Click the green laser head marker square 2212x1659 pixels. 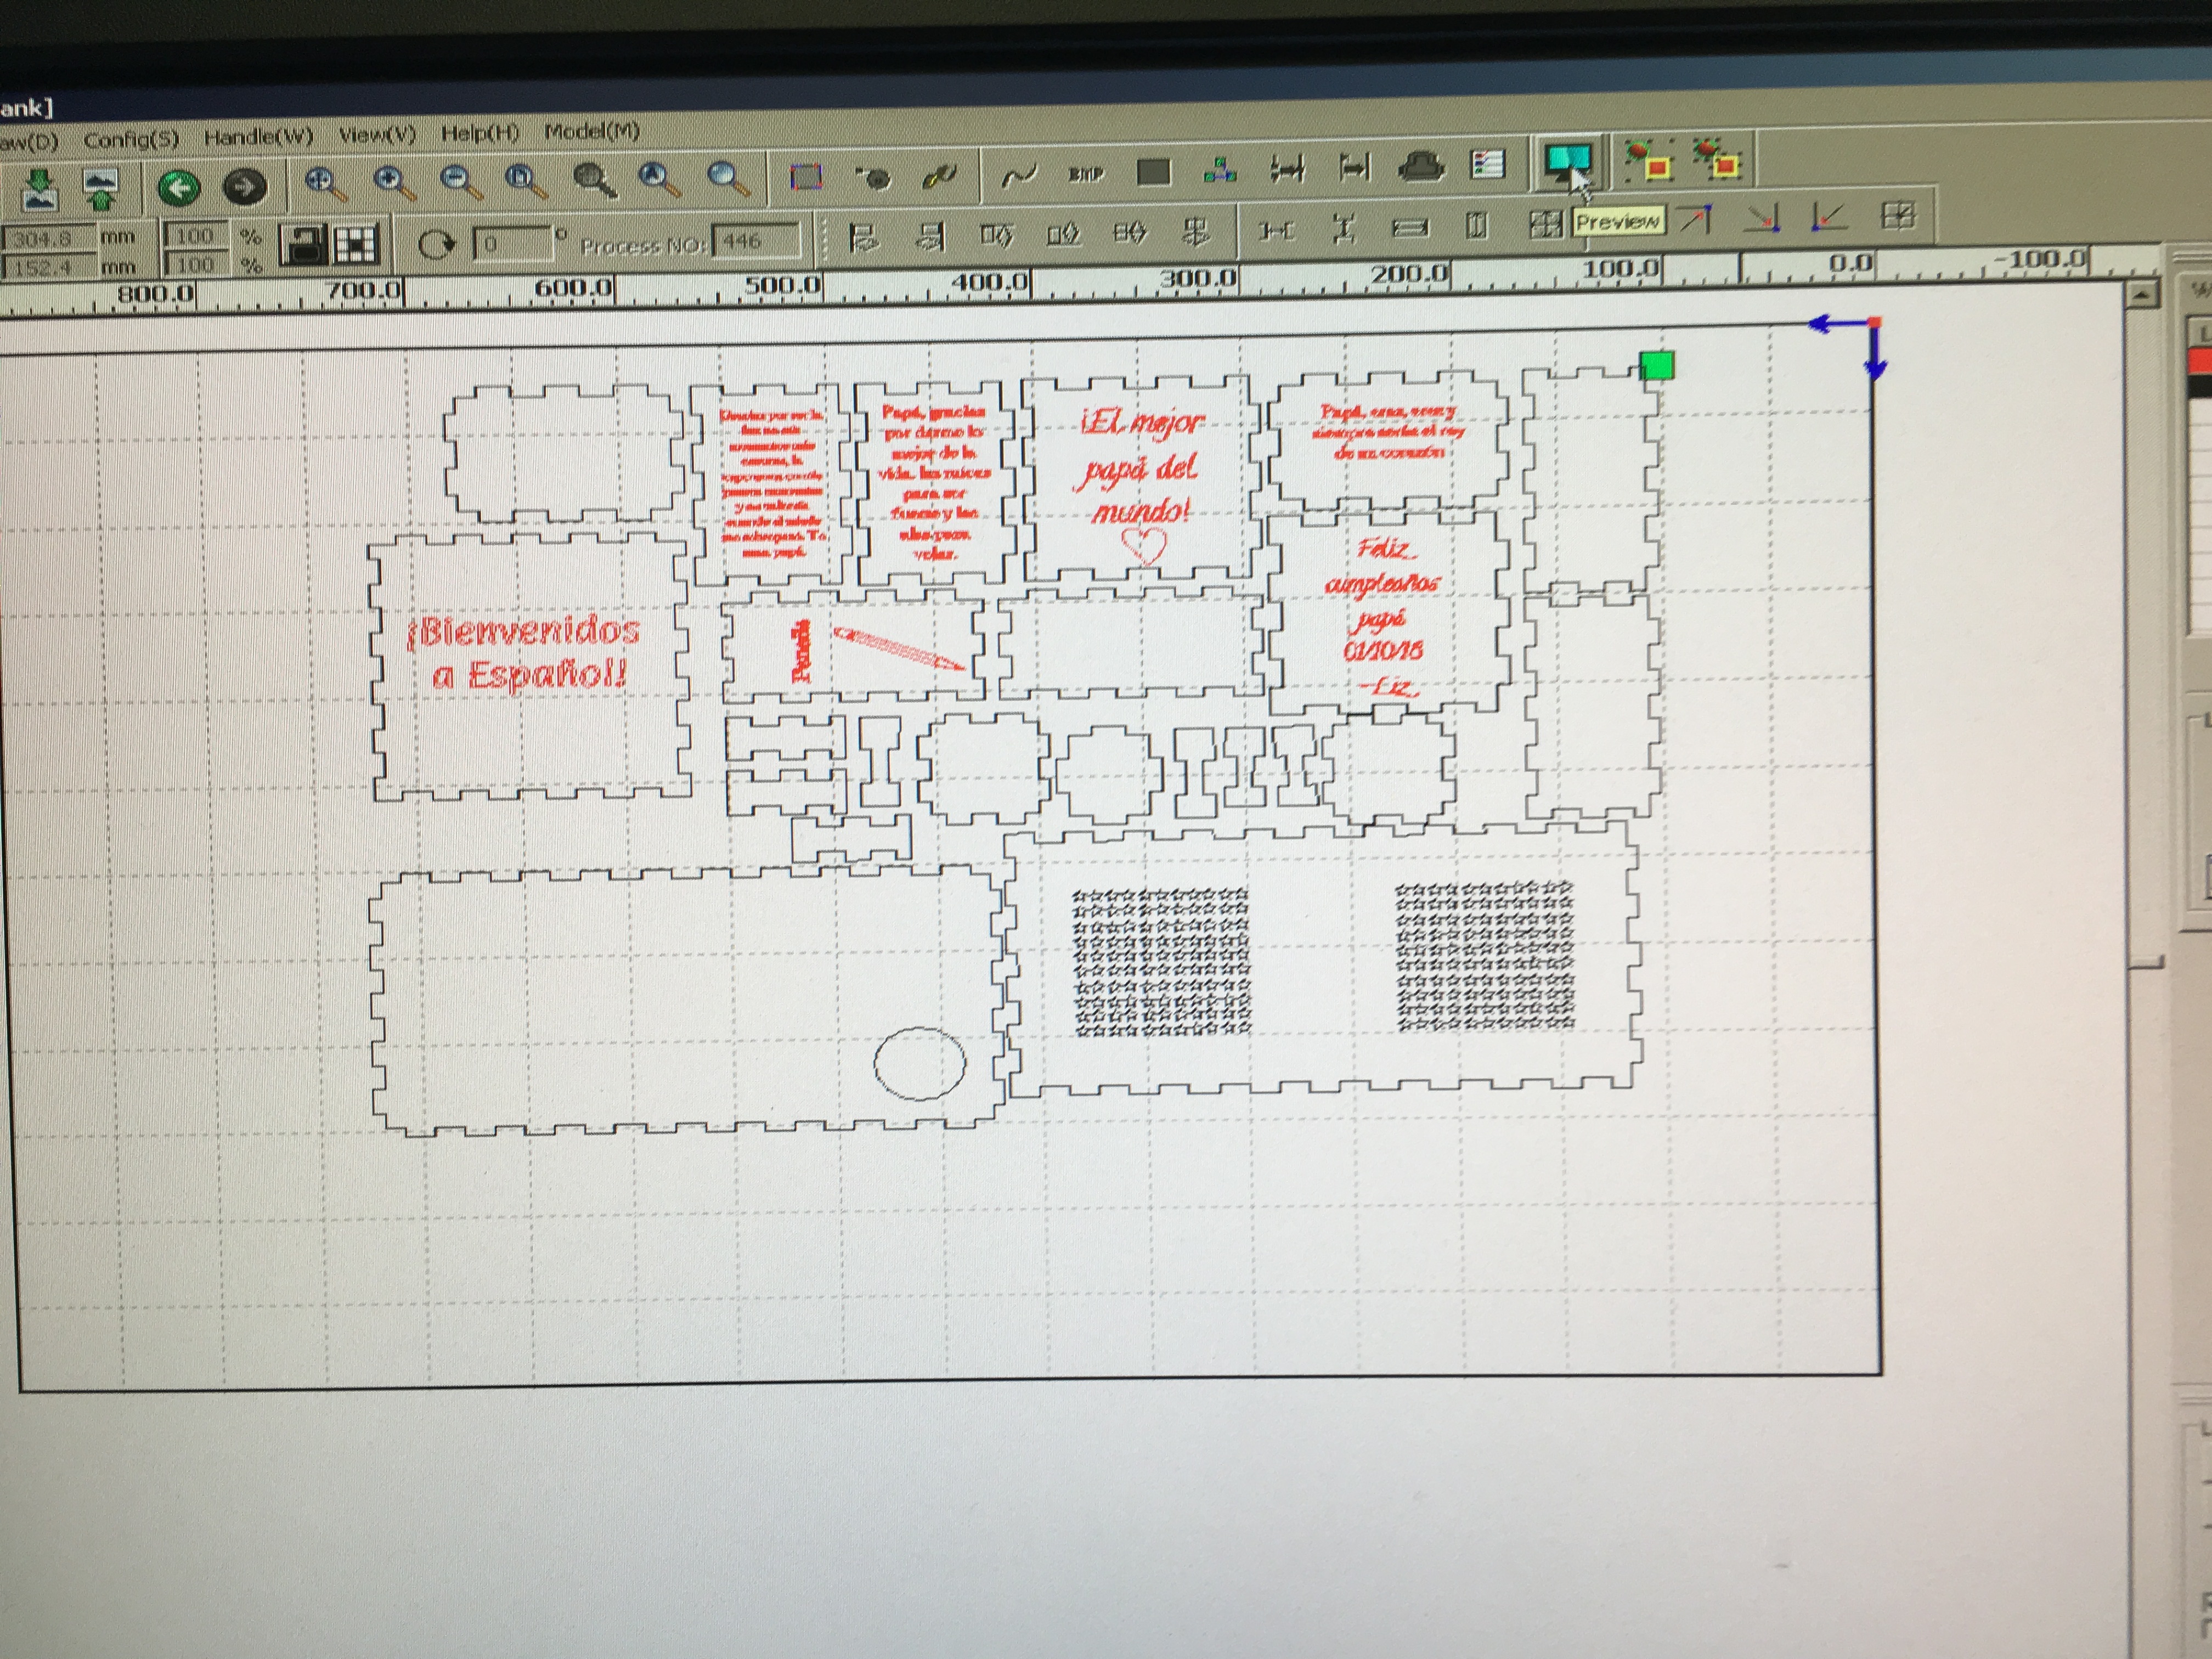[1657, 366]
